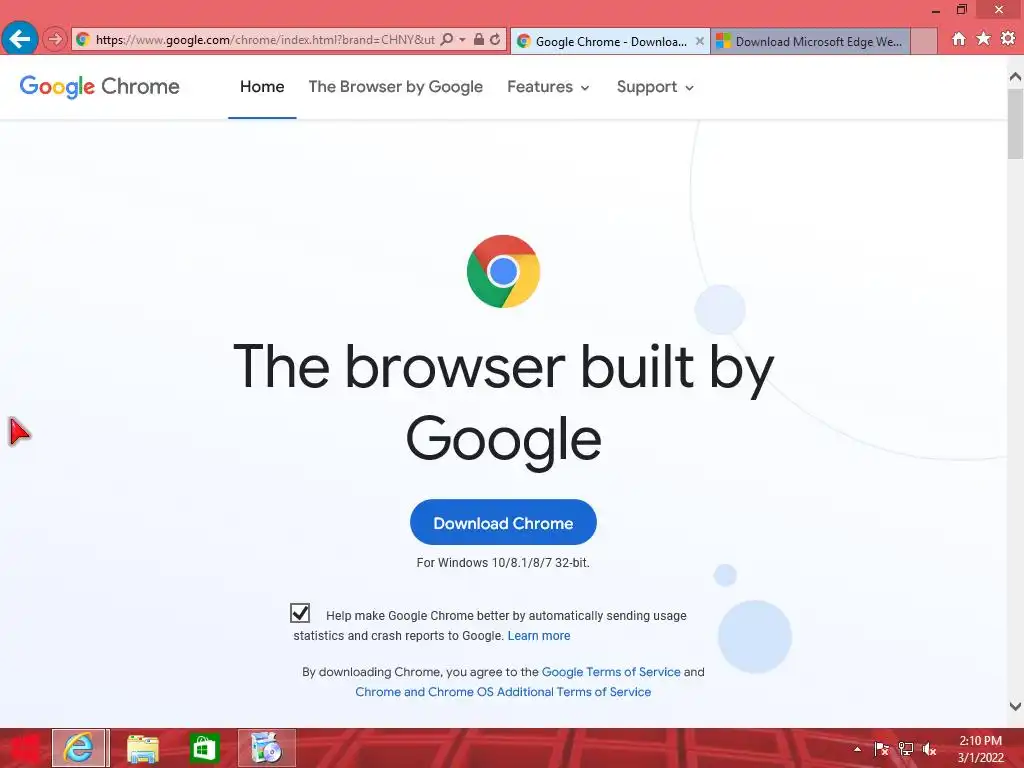This screenshot has width=1024, height=768.
Task: Click the scrollbar up arrow
Action: pos(1015,77)
